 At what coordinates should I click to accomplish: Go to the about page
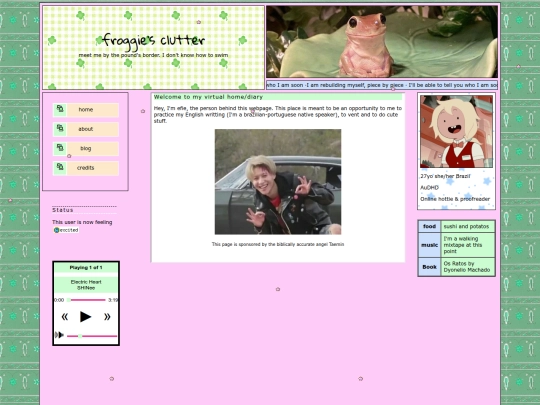pos(86,129)
